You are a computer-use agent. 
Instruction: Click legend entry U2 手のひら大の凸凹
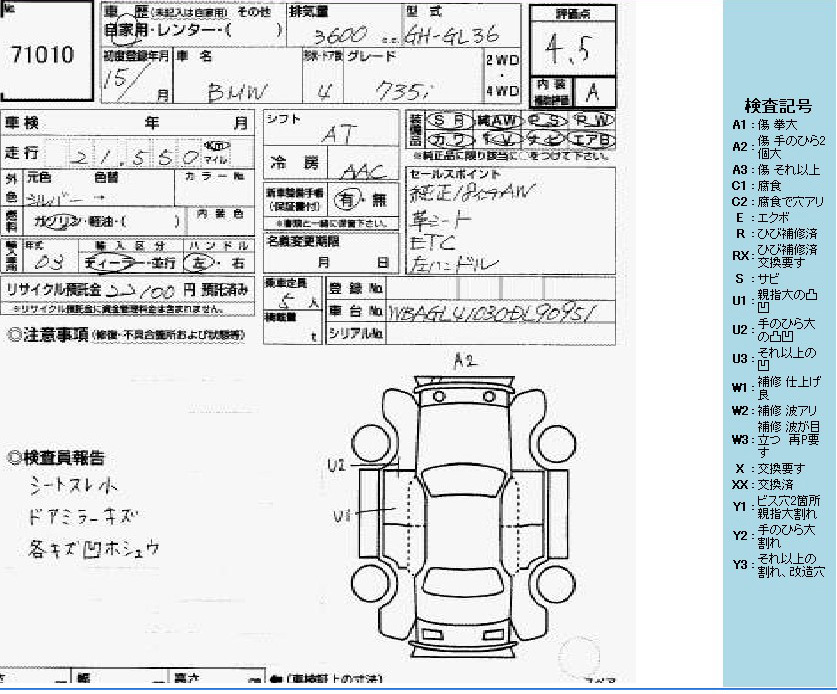click(x=774, y=330)
